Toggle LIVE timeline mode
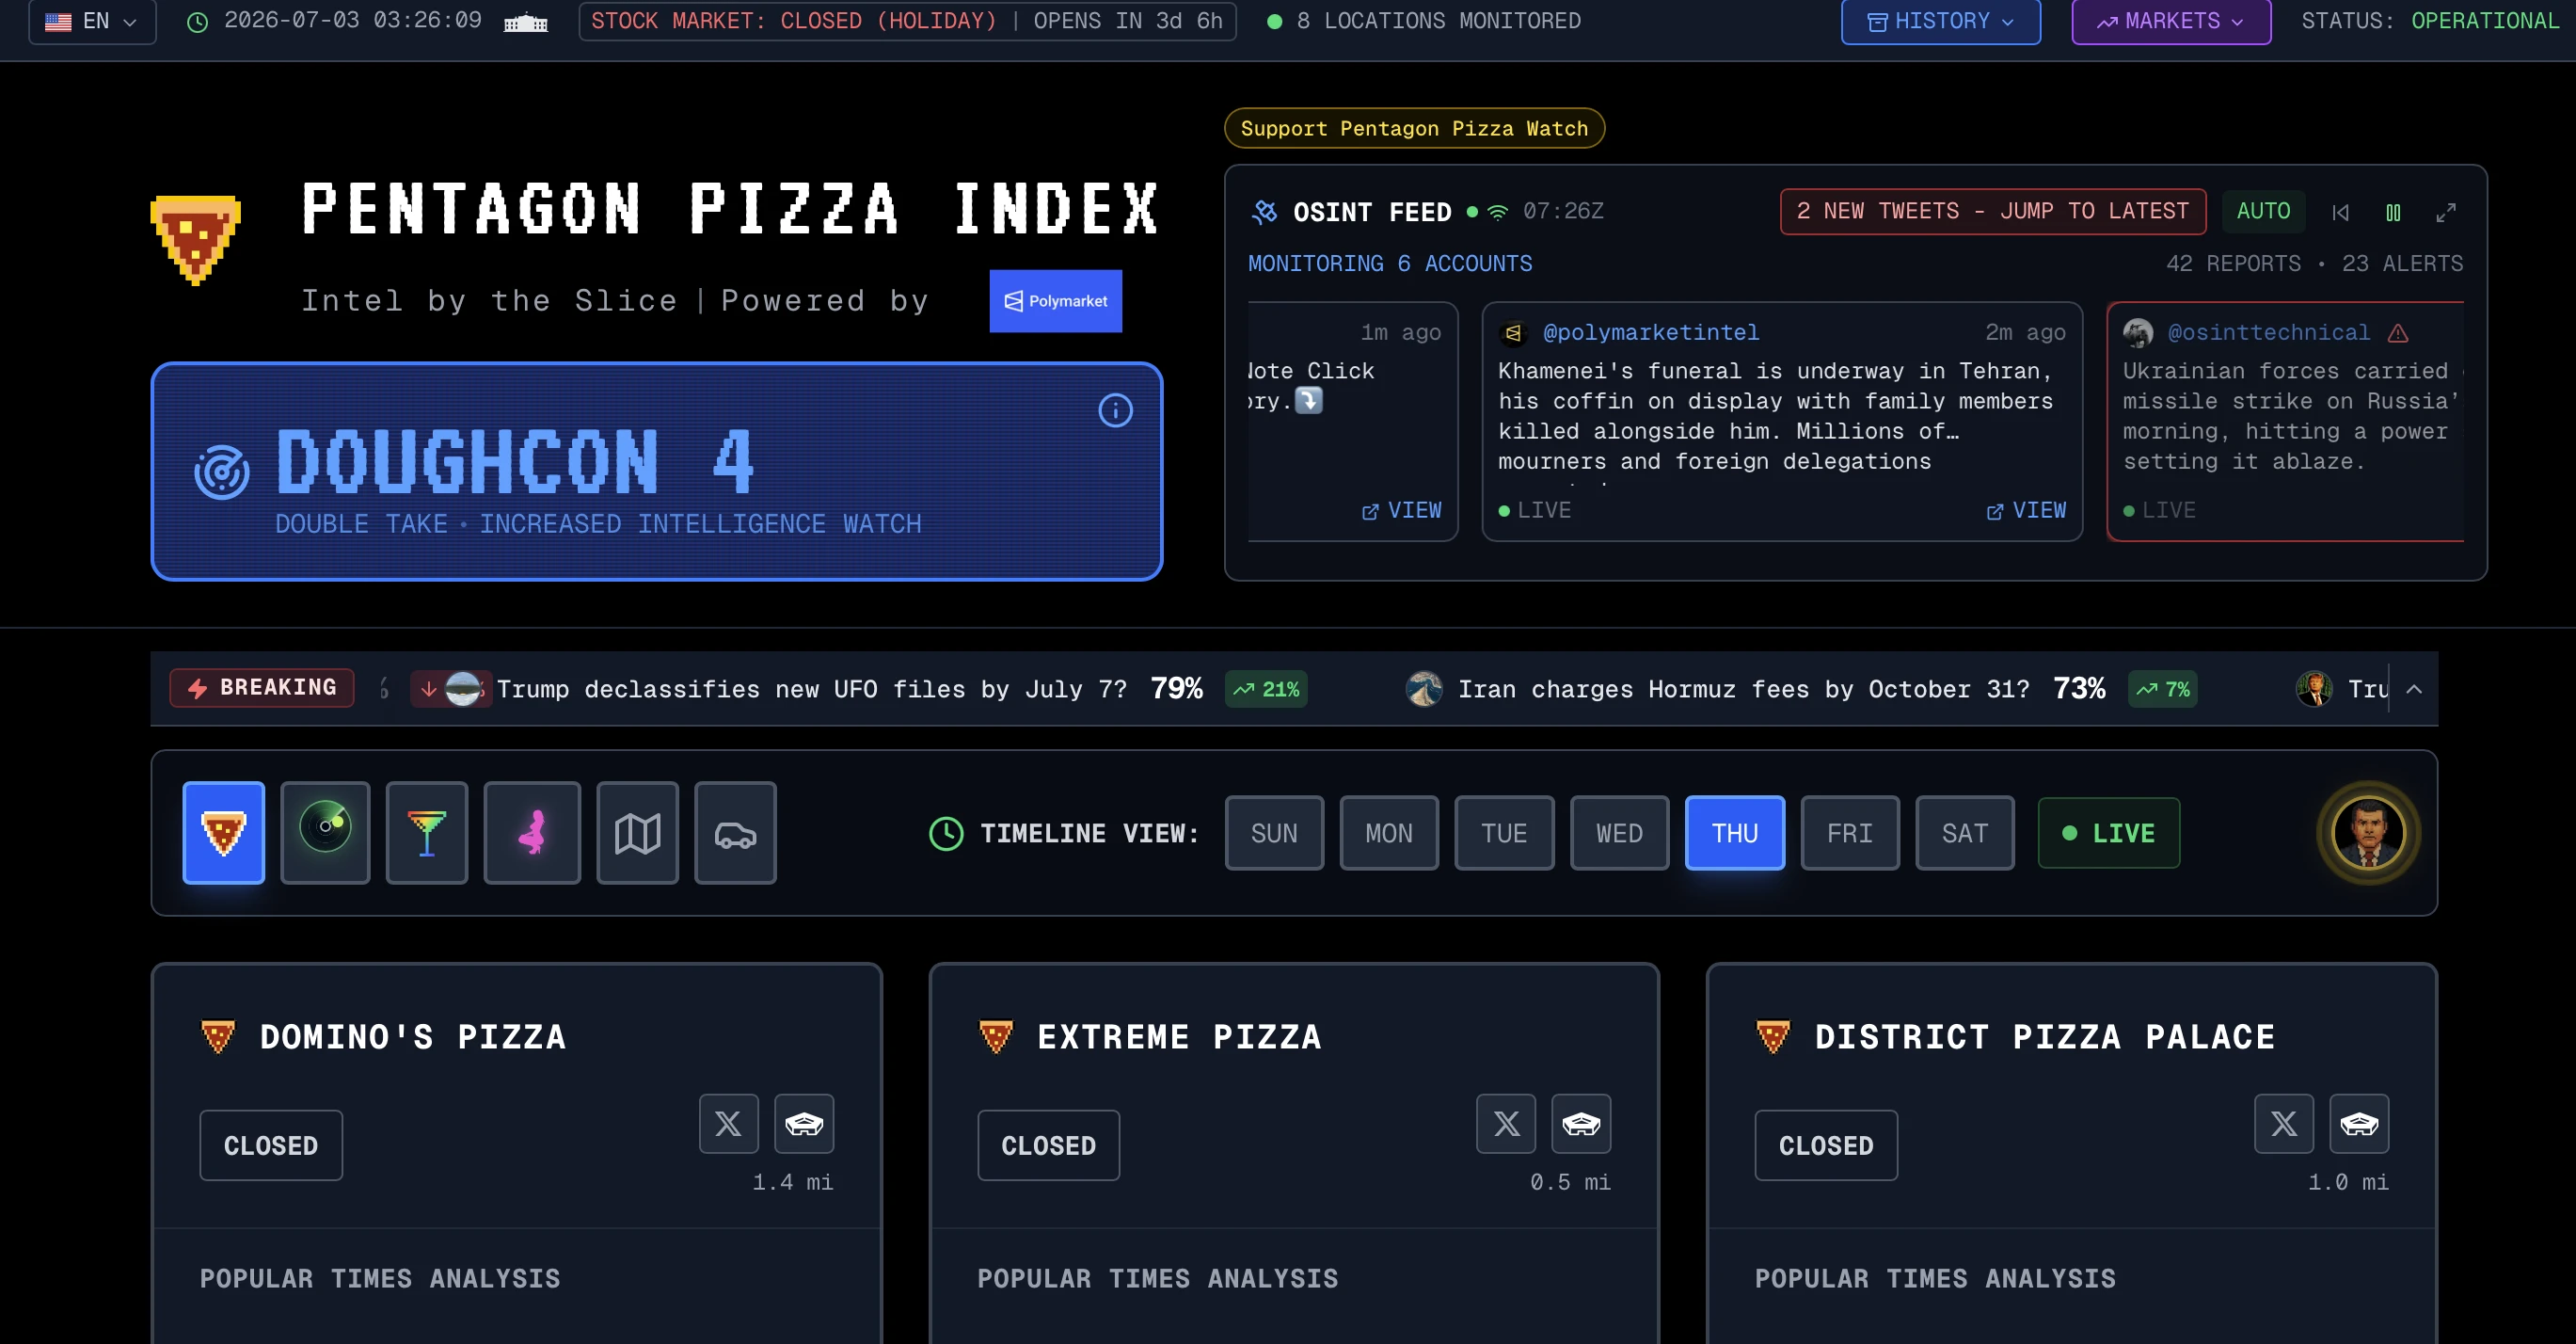 point(2109,833)
